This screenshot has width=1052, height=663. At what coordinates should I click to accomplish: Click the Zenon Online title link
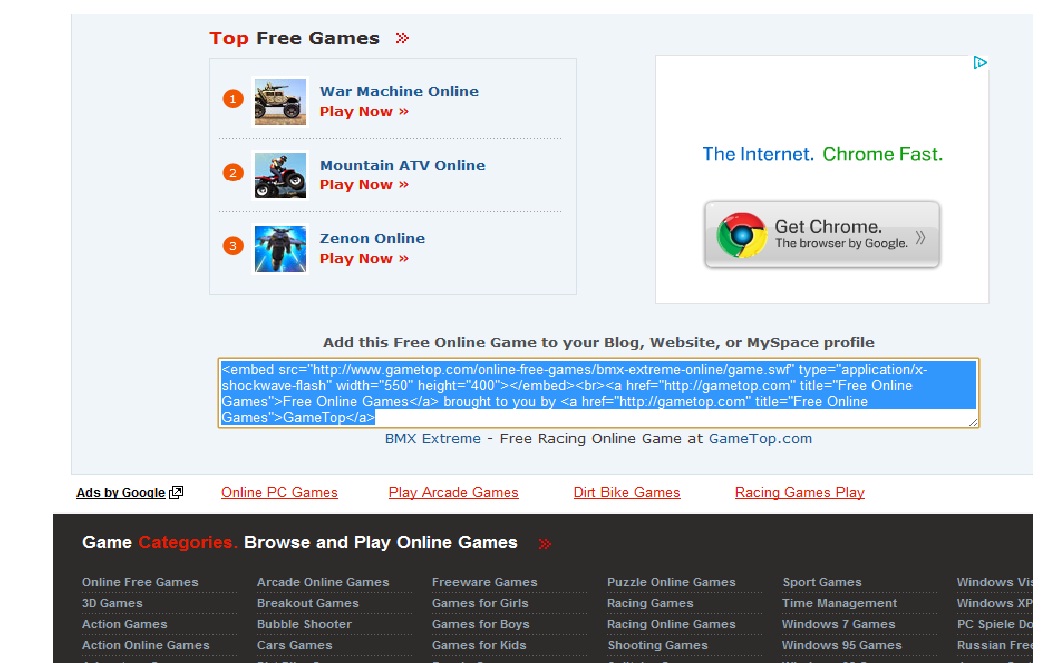[x=372, y=238]
